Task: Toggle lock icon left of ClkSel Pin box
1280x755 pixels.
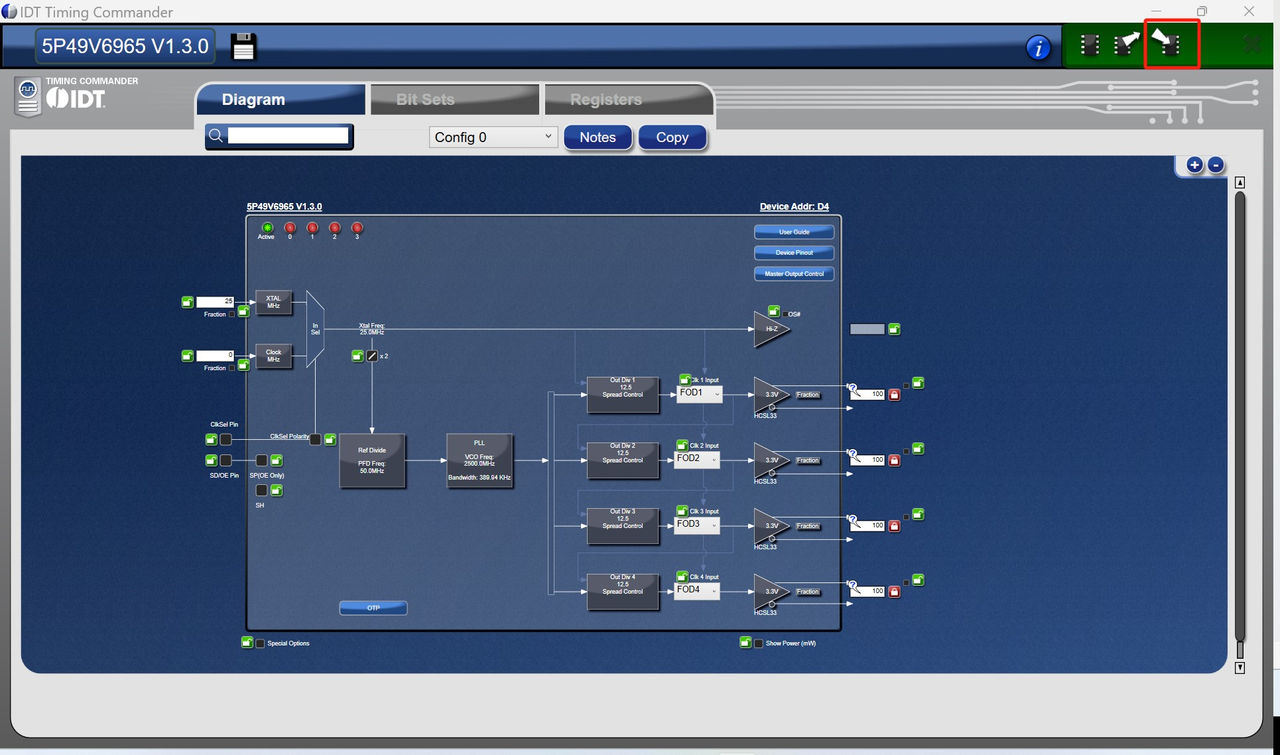Action: [211, 439]
